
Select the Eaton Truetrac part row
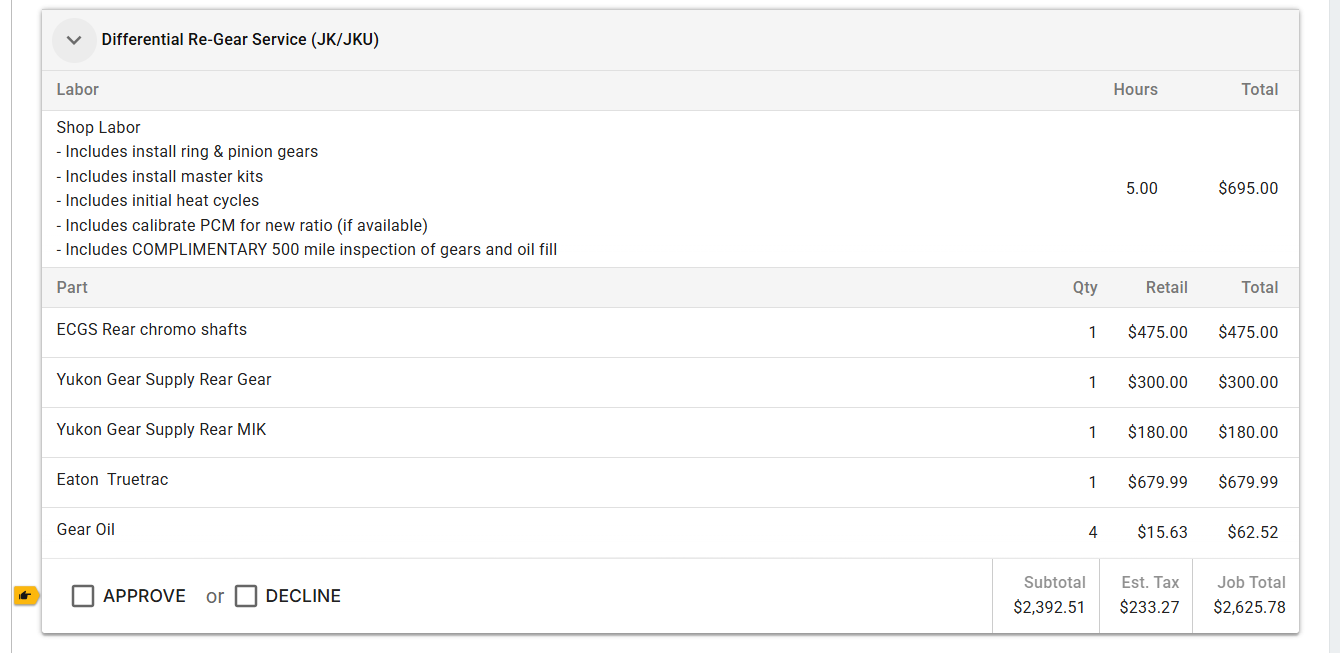coord(113,480)
